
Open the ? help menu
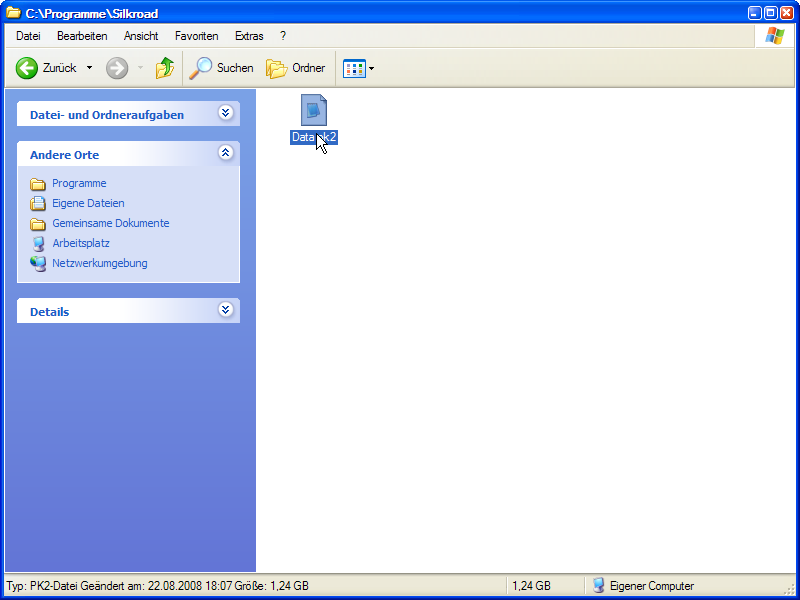[283, 36]
